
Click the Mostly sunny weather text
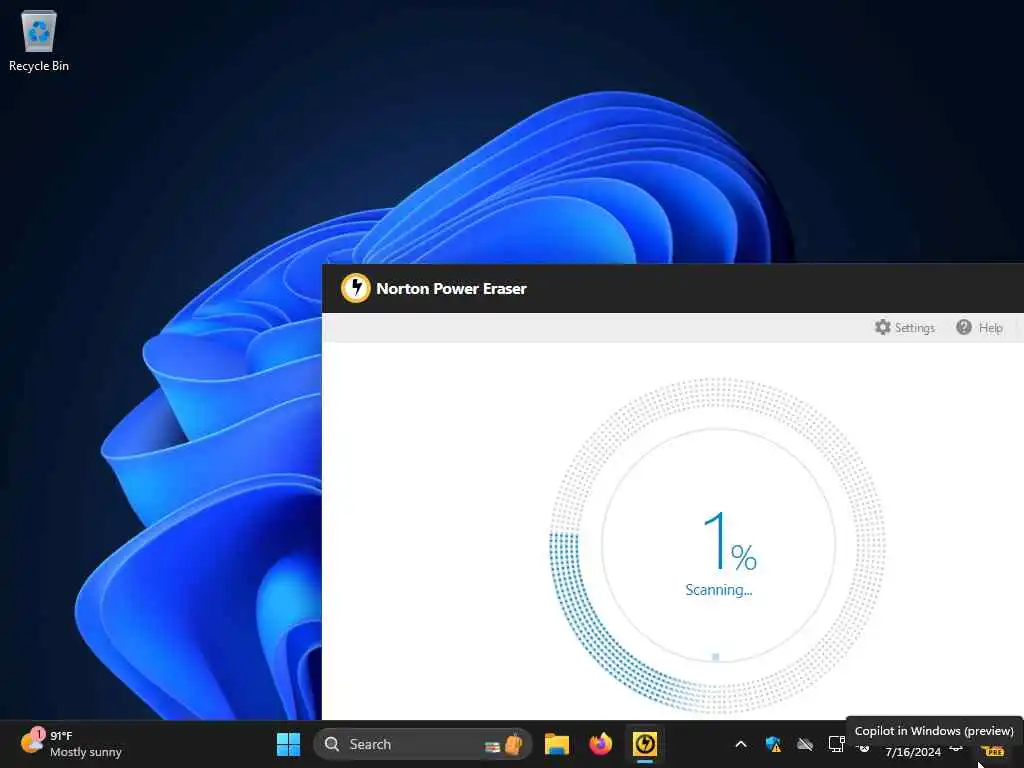click(86, 752)
